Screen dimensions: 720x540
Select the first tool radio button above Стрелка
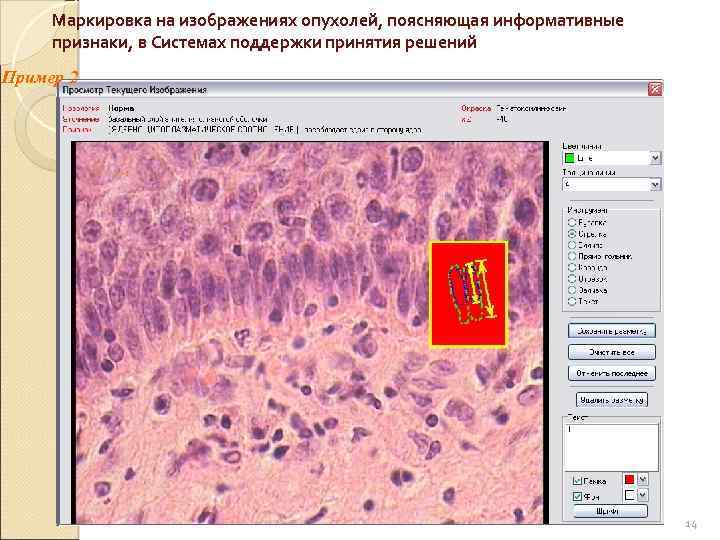pyautogui.click(x=572, y=222)
